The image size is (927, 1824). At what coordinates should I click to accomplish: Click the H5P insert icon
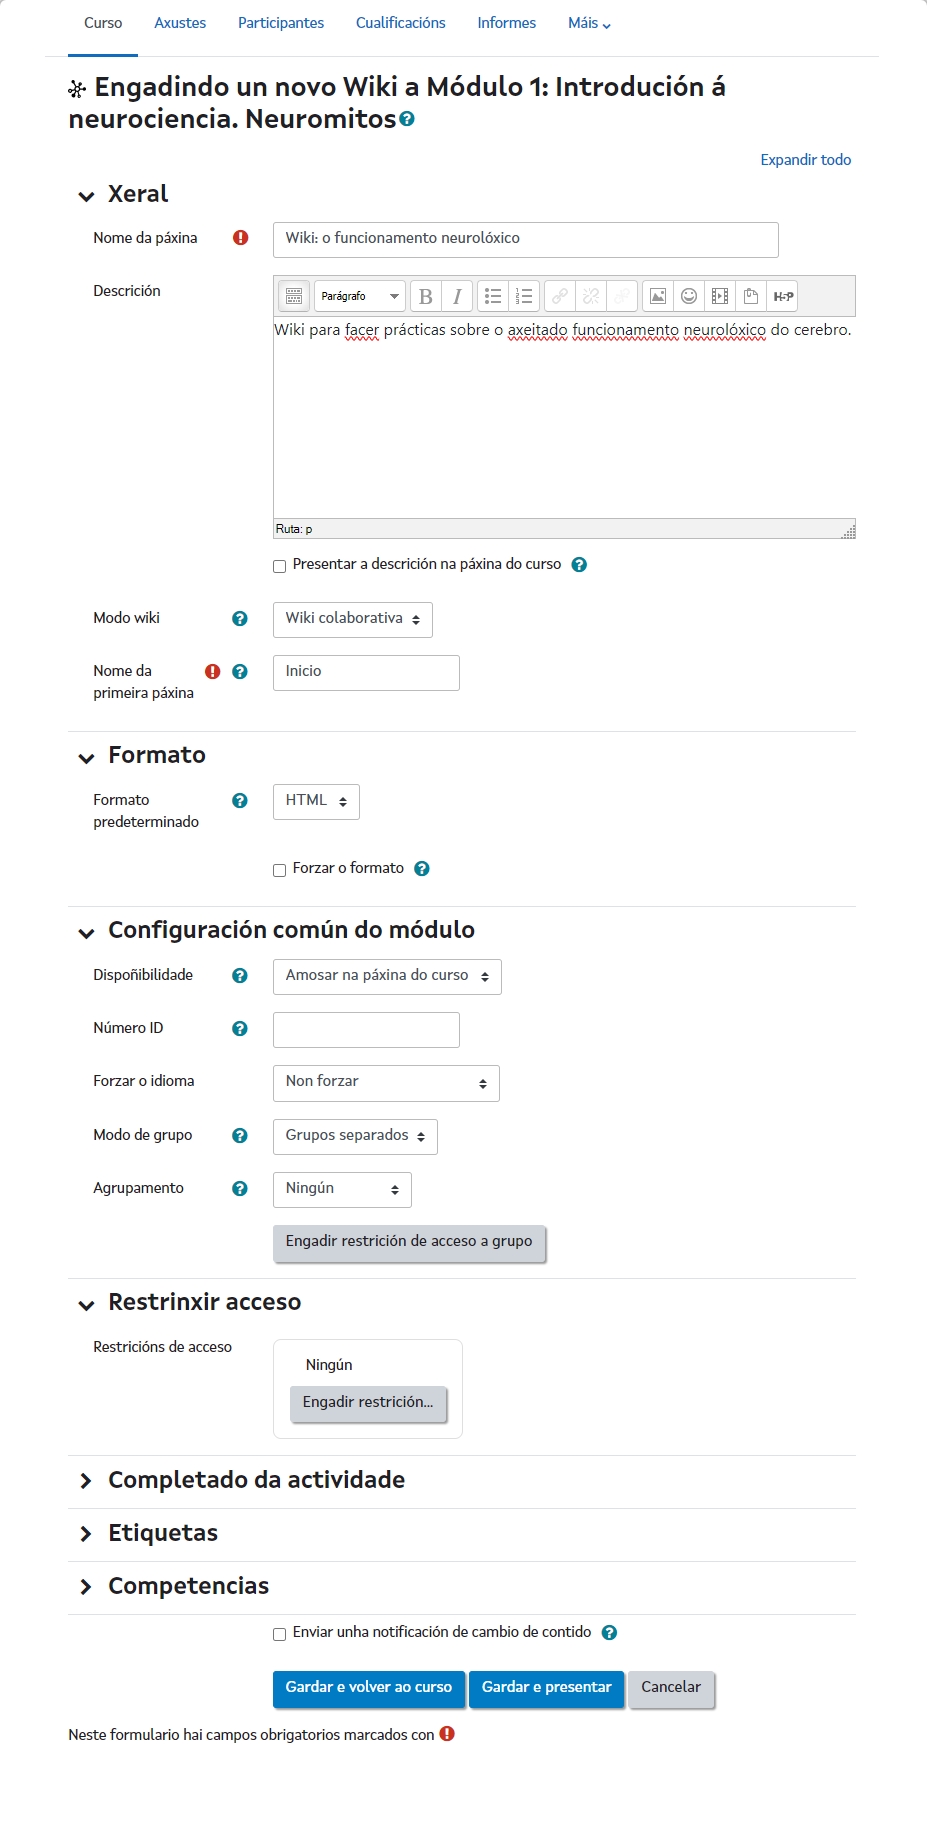[x=783, y=296]
